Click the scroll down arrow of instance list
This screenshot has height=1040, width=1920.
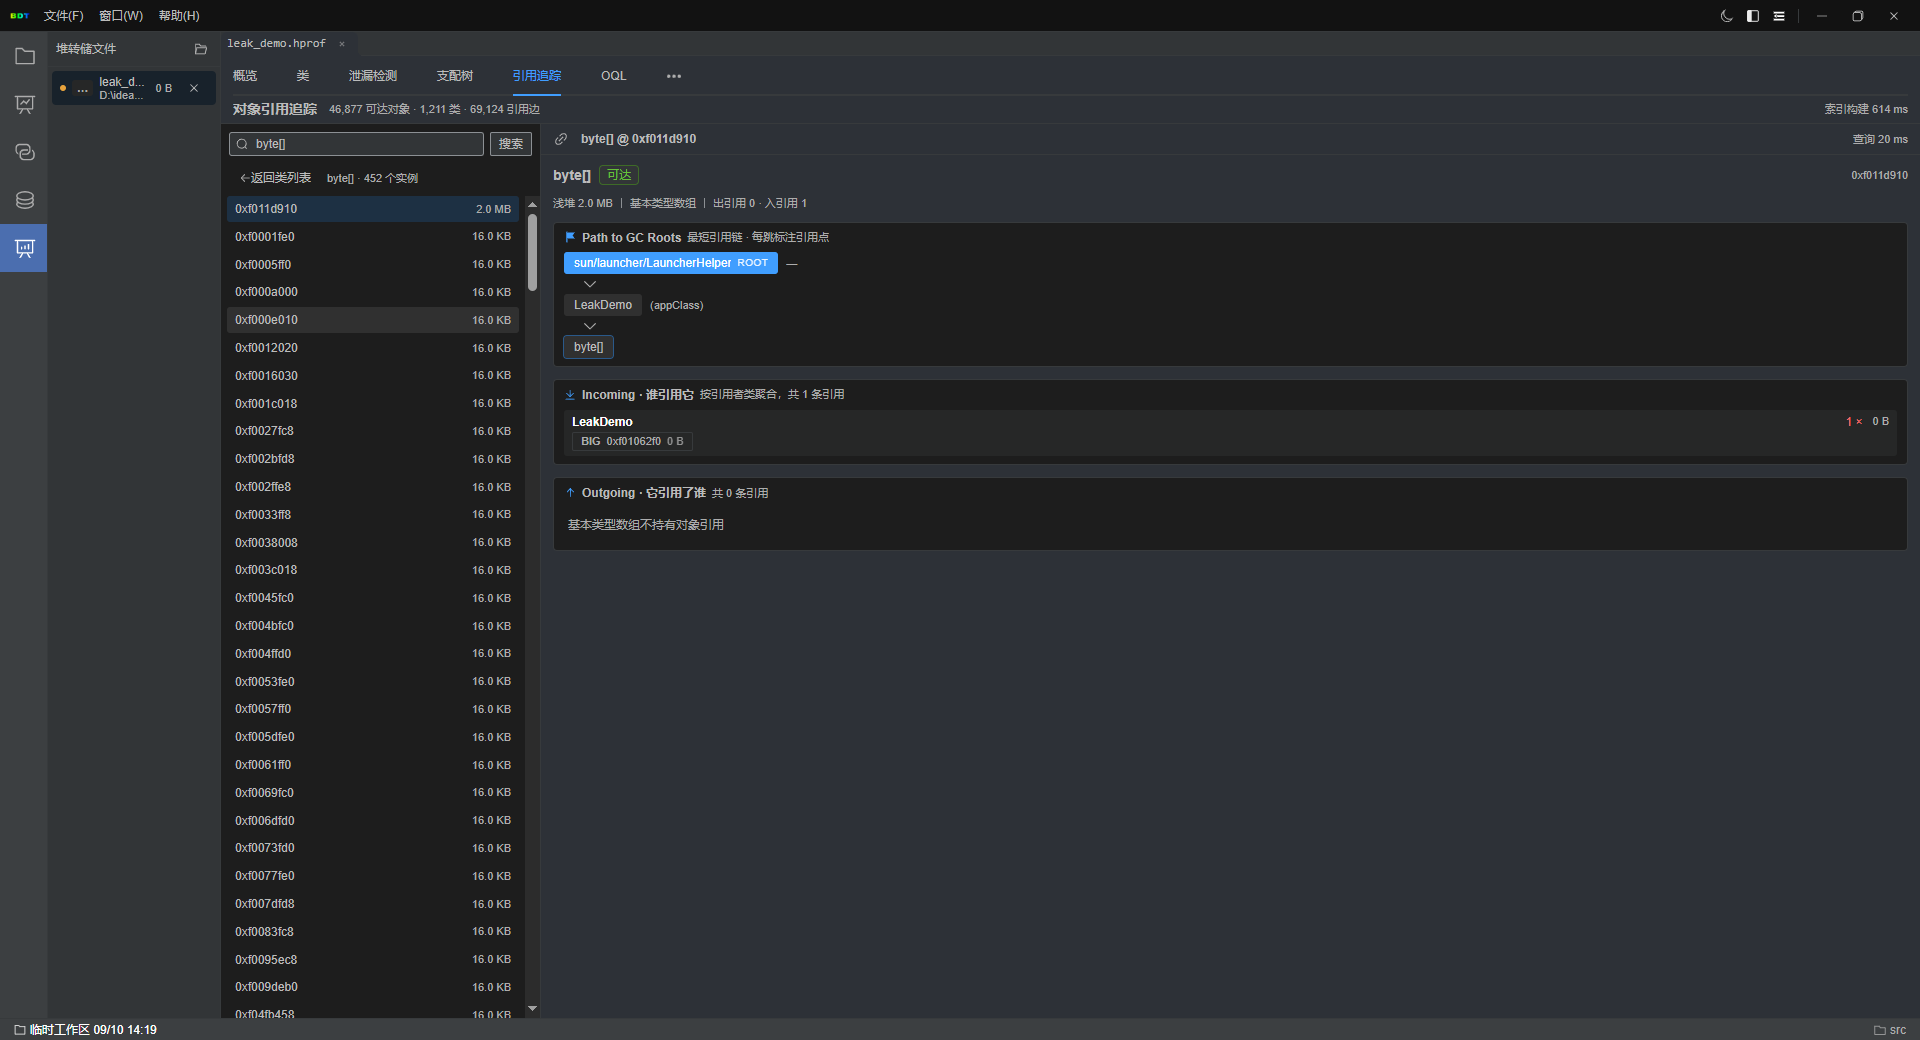(x=533, y=1008)
